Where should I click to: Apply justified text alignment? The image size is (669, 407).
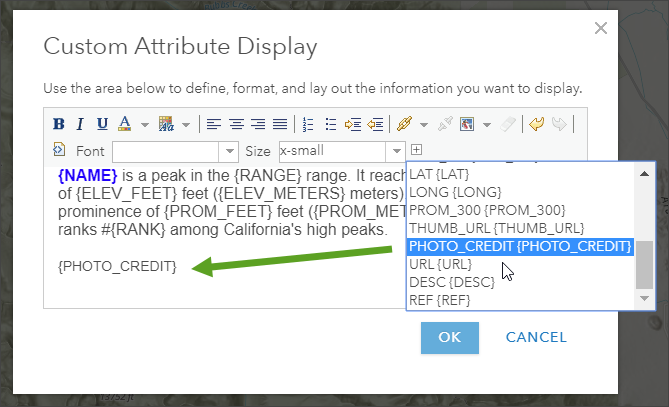280,124
